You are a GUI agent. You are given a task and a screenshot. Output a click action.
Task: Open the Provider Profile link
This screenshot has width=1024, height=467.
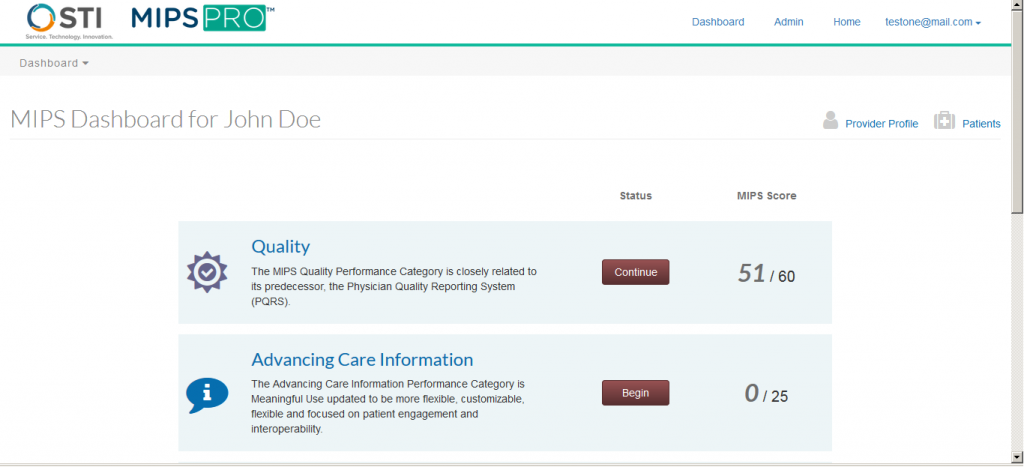(x=881, y=124)
